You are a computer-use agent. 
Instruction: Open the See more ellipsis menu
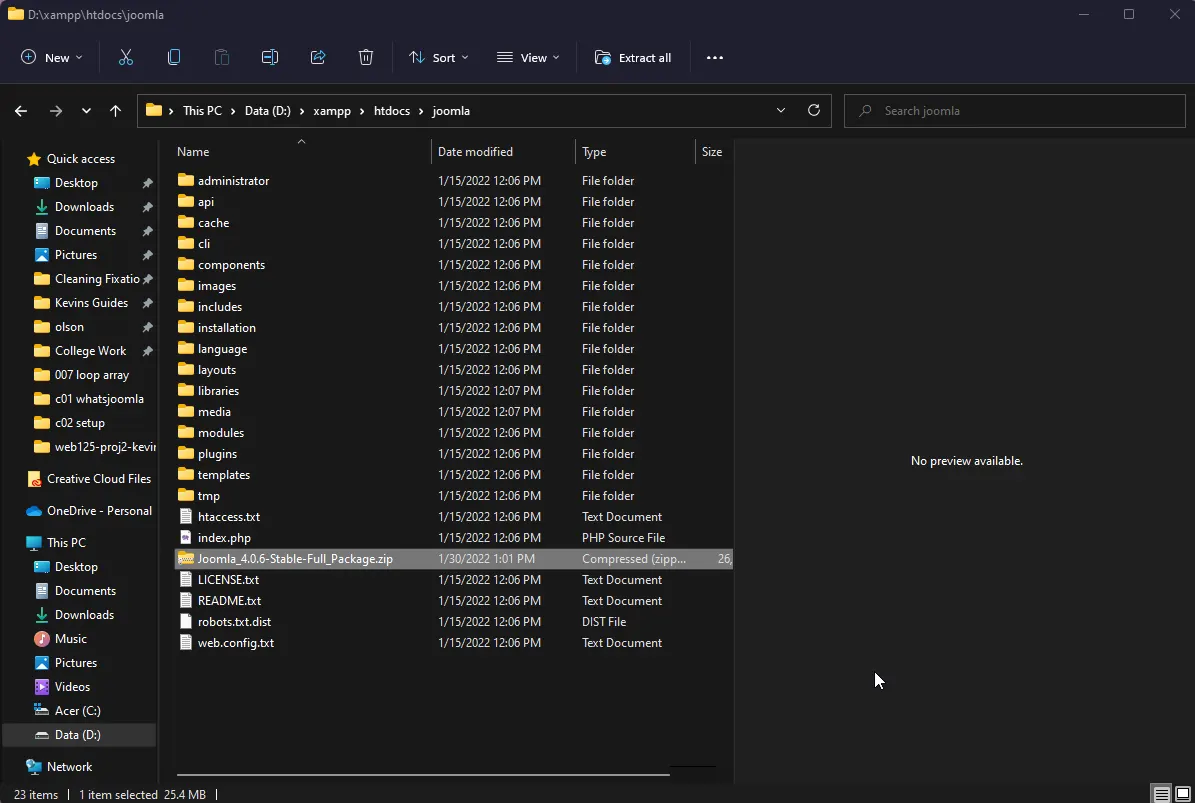(714, 58)
